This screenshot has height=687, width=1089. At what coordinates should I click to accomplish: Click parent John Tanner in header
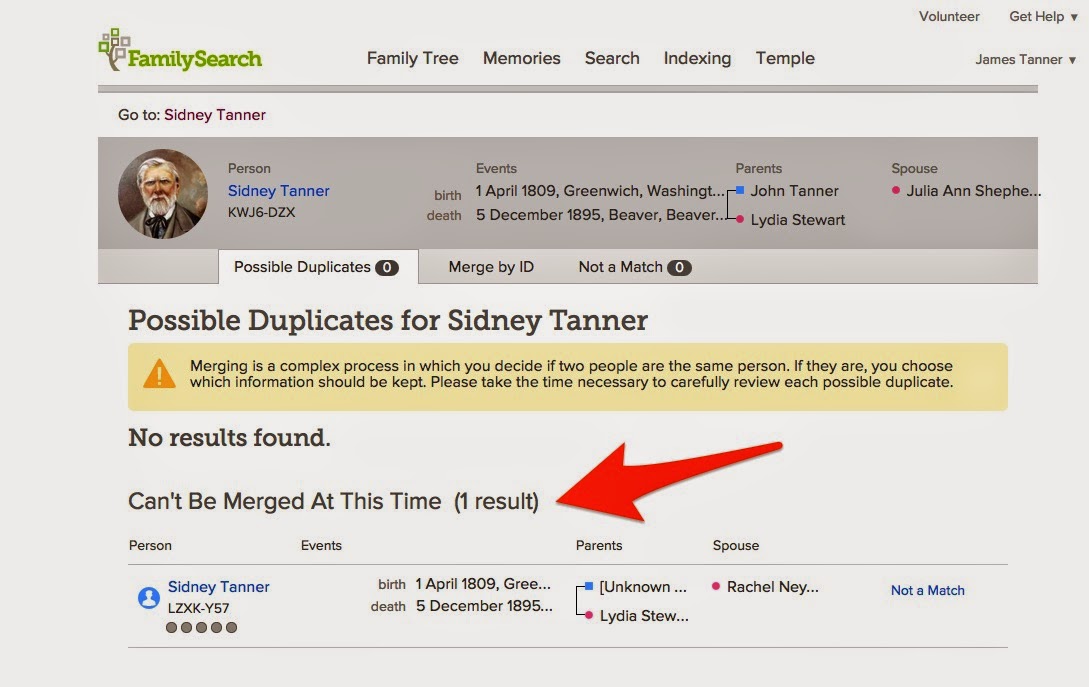(795, 190)
